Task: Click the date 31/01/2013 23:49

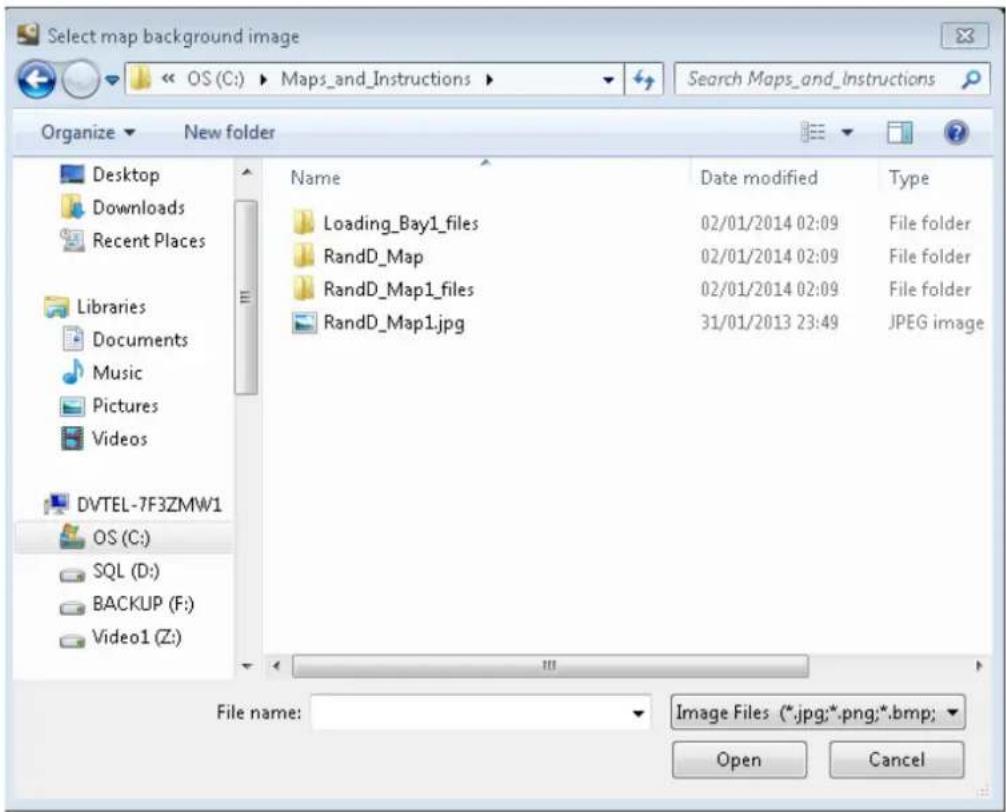Action: [x=769, y=322]
